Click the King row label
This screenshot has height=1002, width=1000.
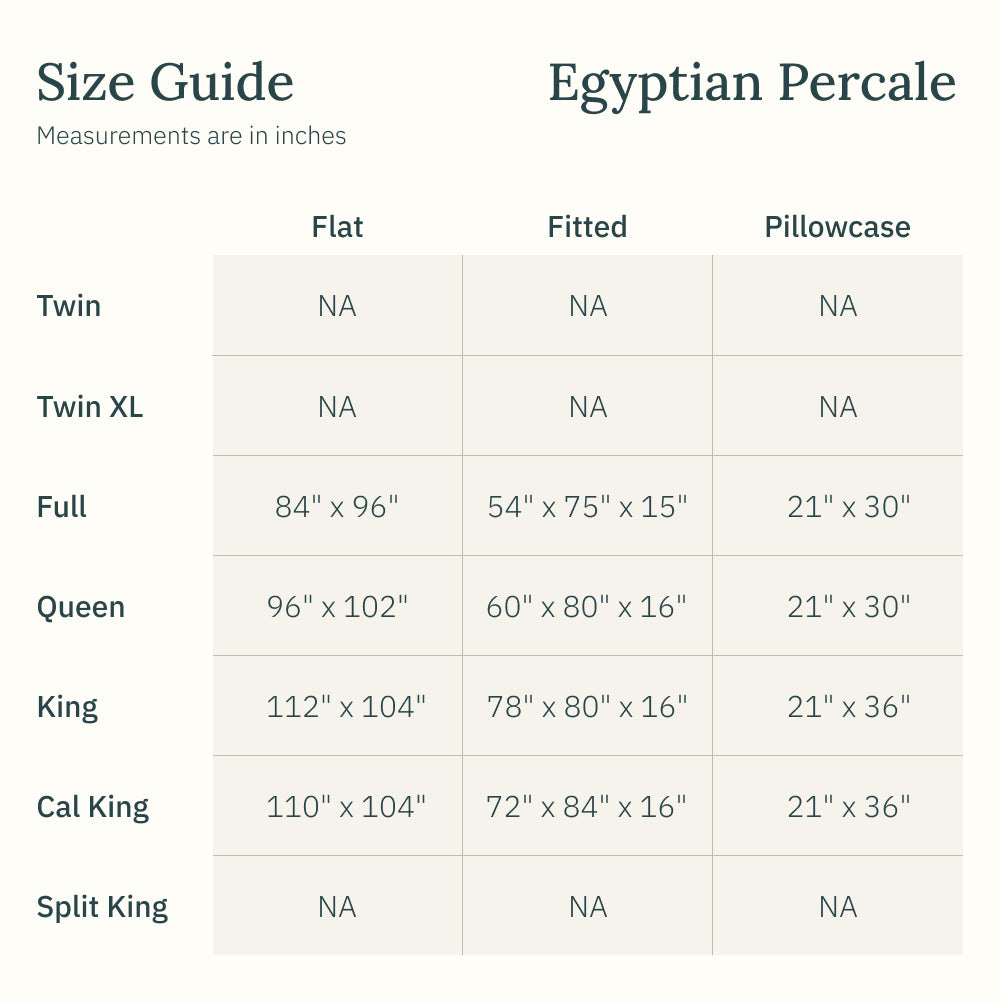[x=67, y=707]
